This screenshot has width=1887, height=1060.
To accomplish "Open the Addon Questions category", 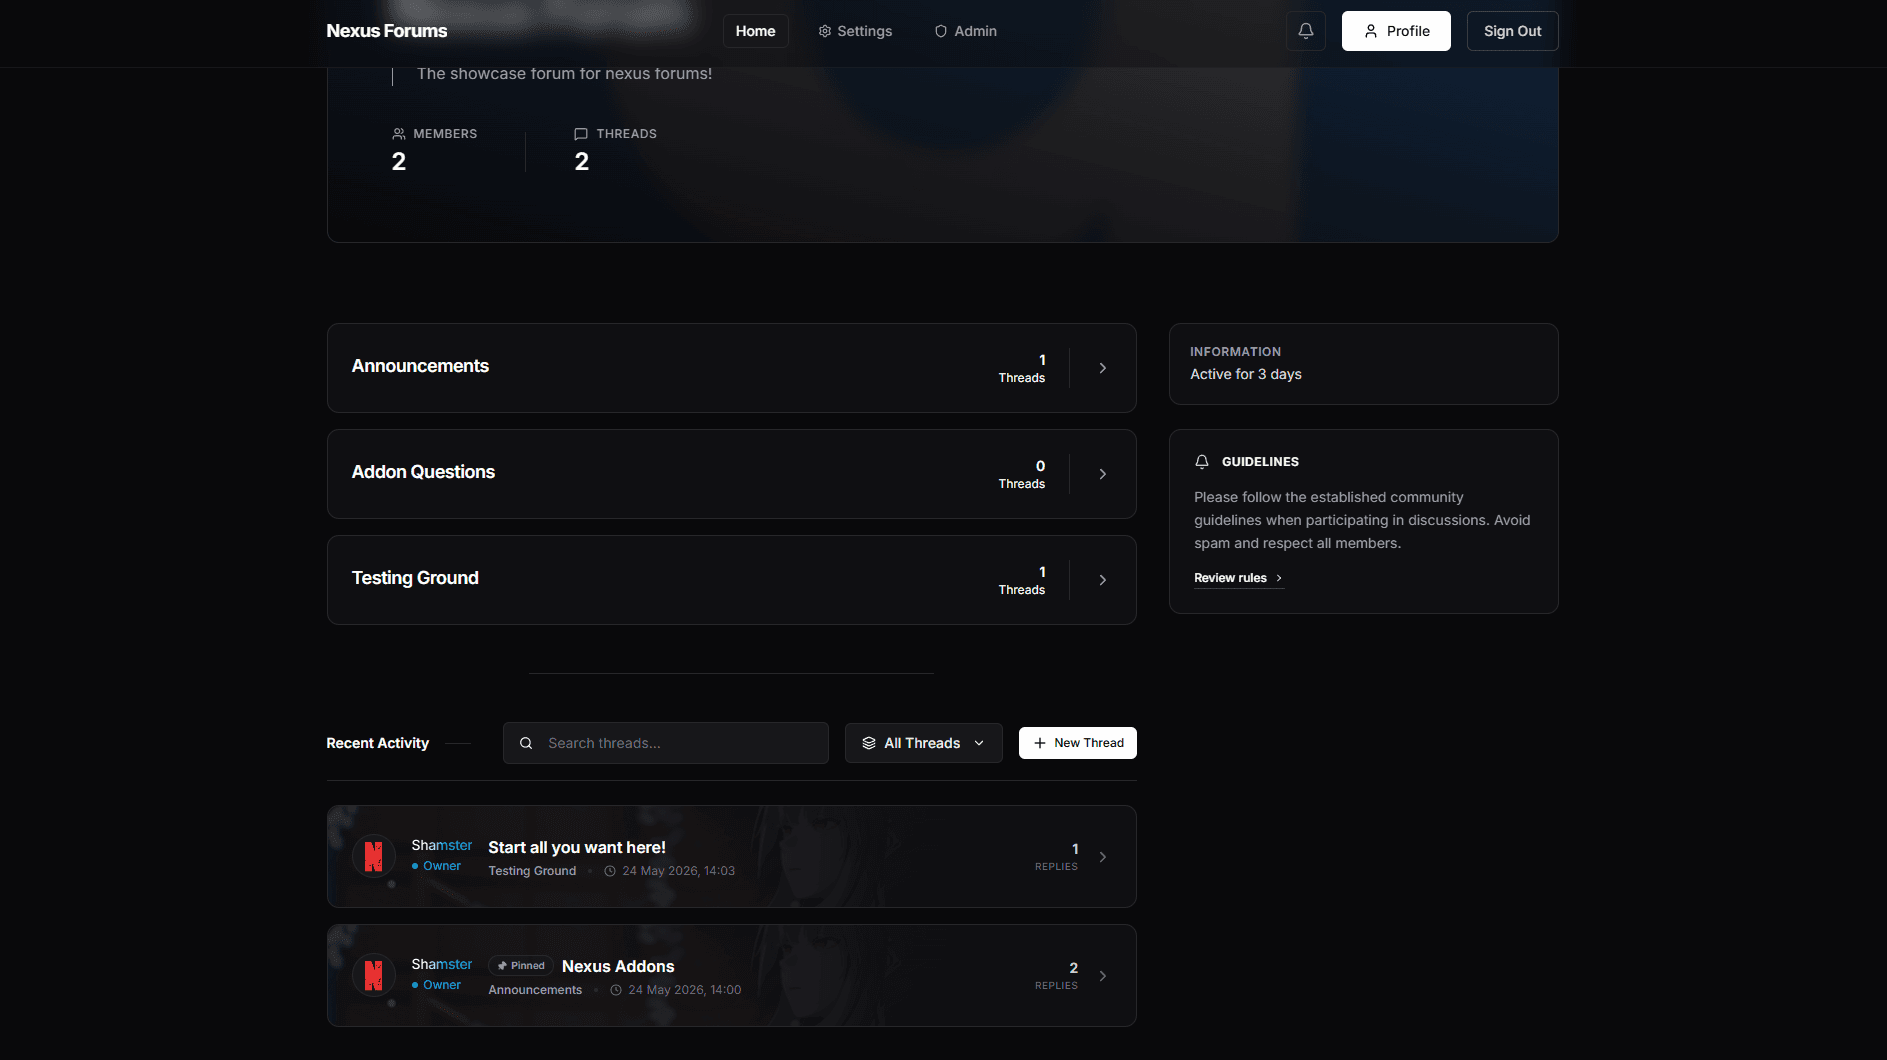I will point(731,474).
